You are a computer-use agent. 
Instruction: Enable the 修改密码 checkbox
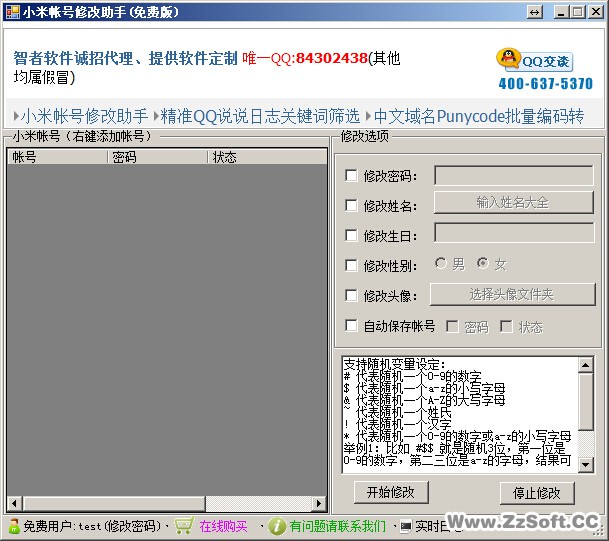tap(351, 176)
